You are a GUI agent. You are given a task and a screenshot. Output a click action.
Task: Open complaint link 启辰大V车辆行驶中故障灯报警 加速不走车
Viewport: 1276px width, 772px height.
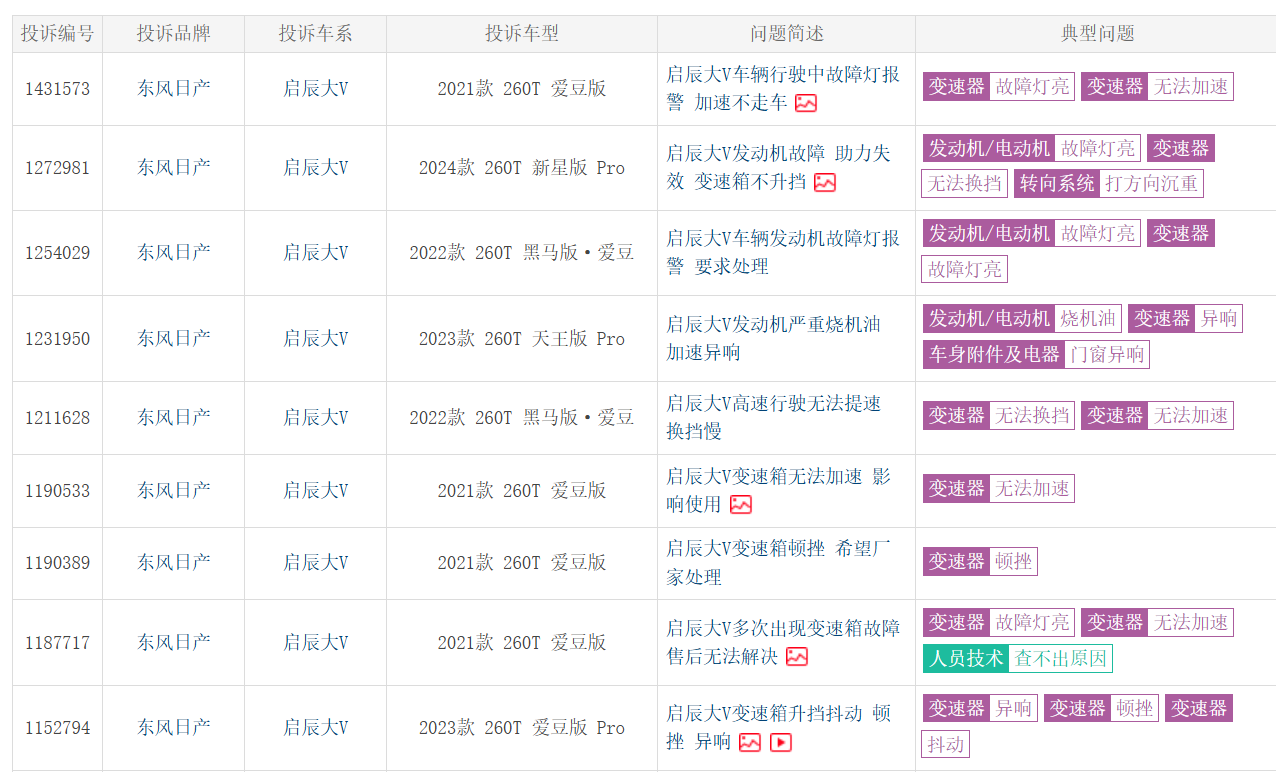[783, 88]
